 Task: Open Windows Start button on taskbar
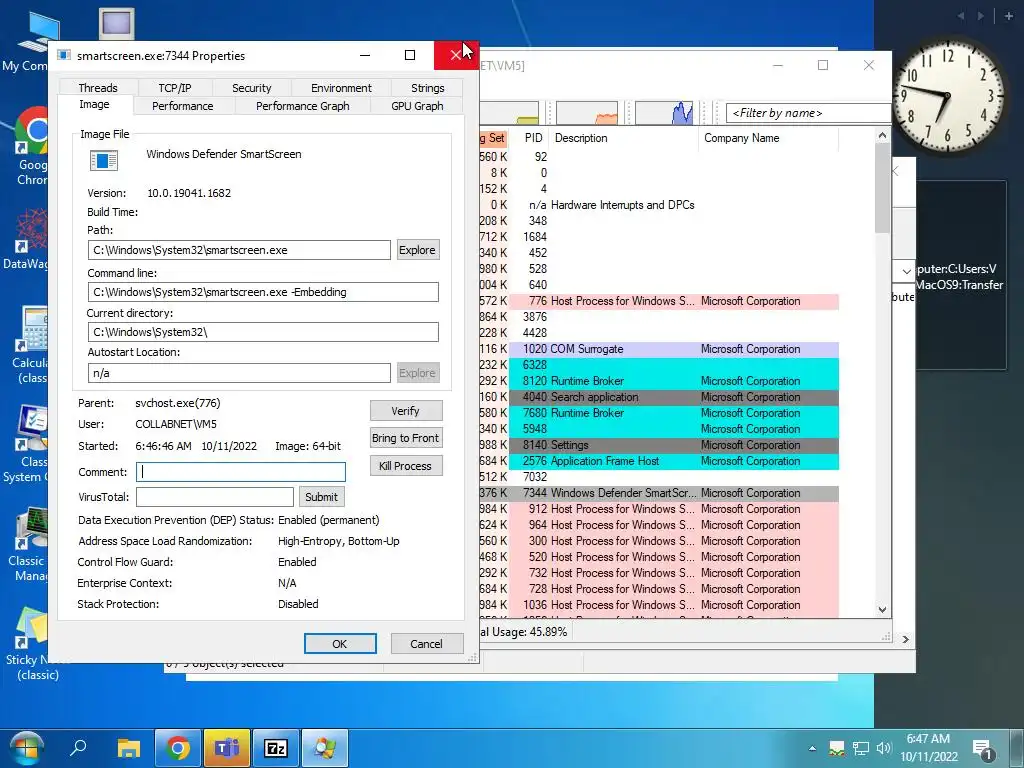[x=25, y=747]
